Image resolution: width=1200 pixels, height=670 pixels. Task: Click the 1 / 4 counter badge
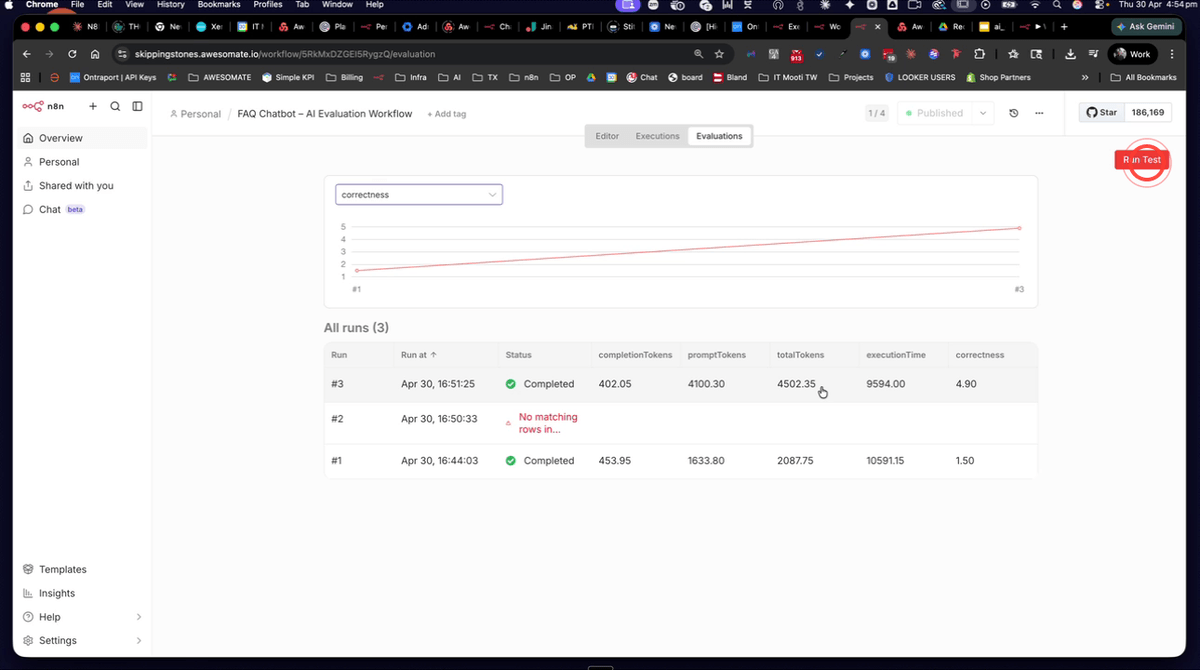pos(877,113)
